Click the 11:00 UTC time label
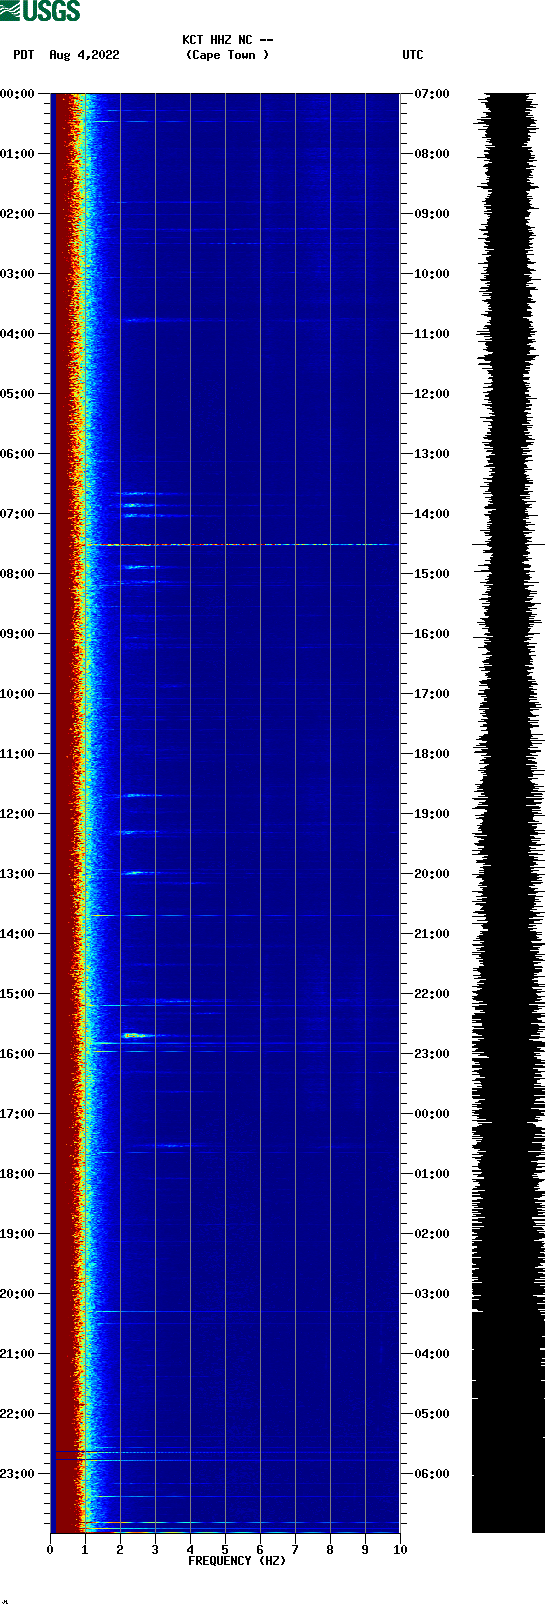 432,334
